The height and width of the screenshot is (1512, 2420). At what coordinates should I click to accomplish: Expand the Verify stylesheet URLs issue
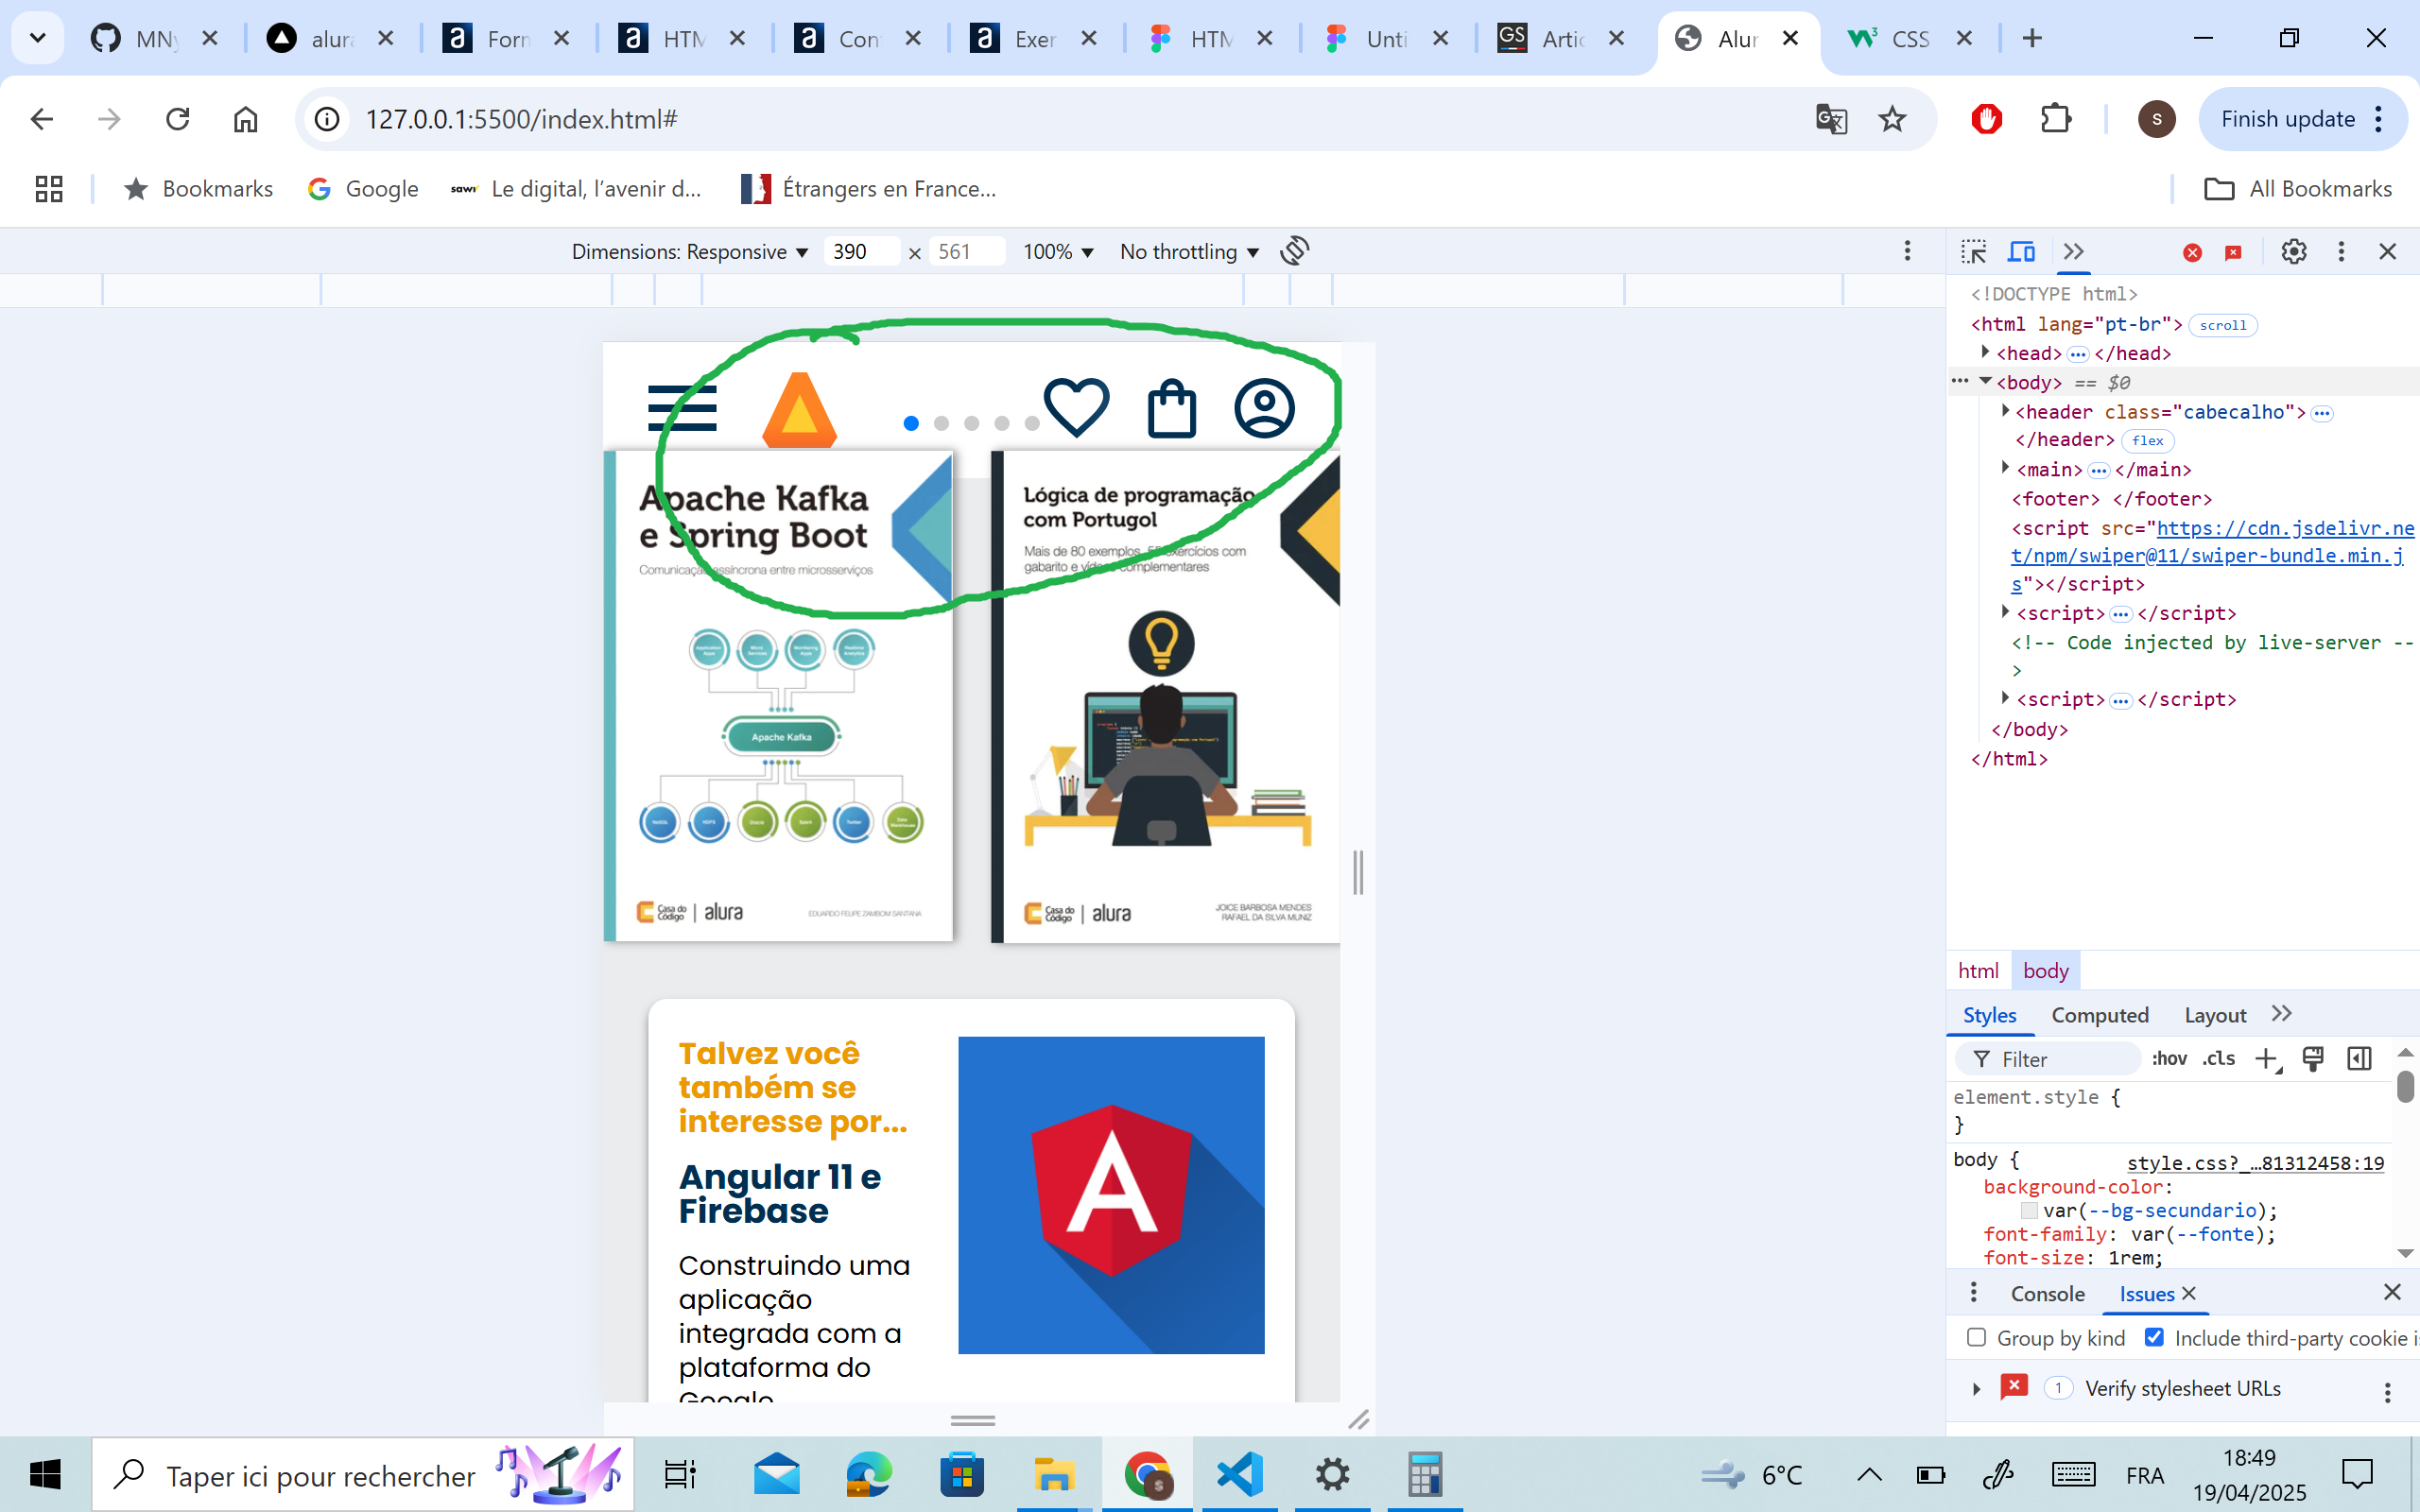1976,1389
